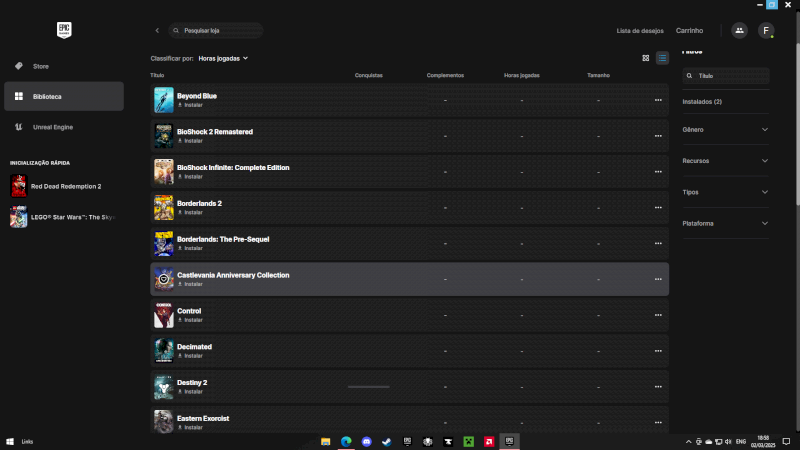The height and width of the screenshot is (450, 800).
Task: Open Discord from the taskbar
Action: pos(366,441)
